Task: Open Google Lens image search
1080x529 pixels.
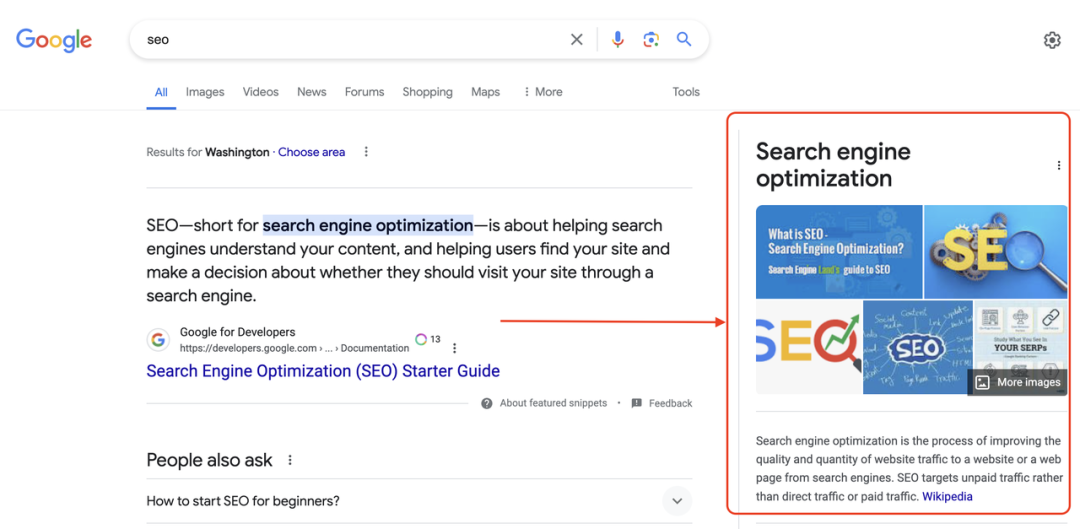Action: click(651, 40)
